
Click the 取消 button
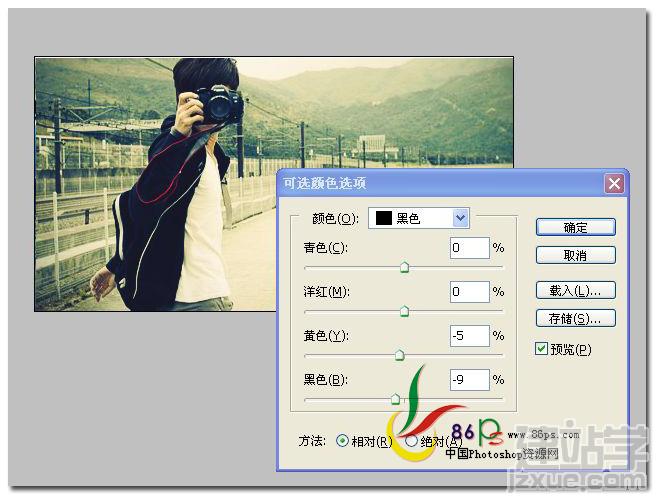point(575,255)
